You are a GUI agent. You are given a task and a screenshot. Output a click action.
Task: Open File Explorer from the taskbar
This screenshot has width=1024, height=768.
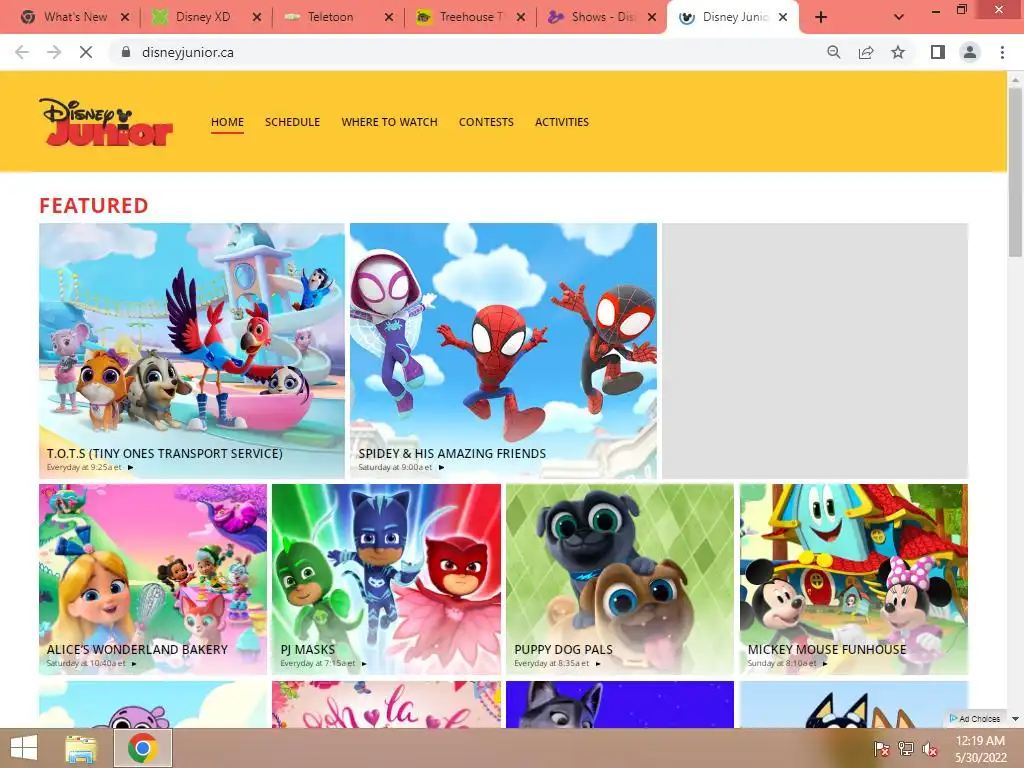pyautogui.click(x=81, y=748)
